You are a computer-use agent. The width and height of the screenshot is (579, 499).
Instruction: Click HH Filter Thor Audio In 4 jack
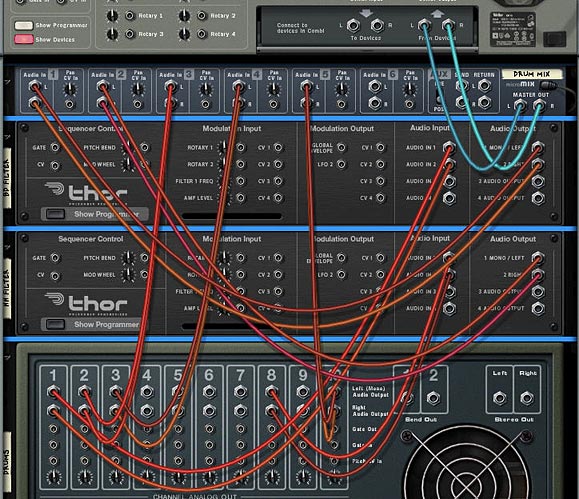pos(449,308)
